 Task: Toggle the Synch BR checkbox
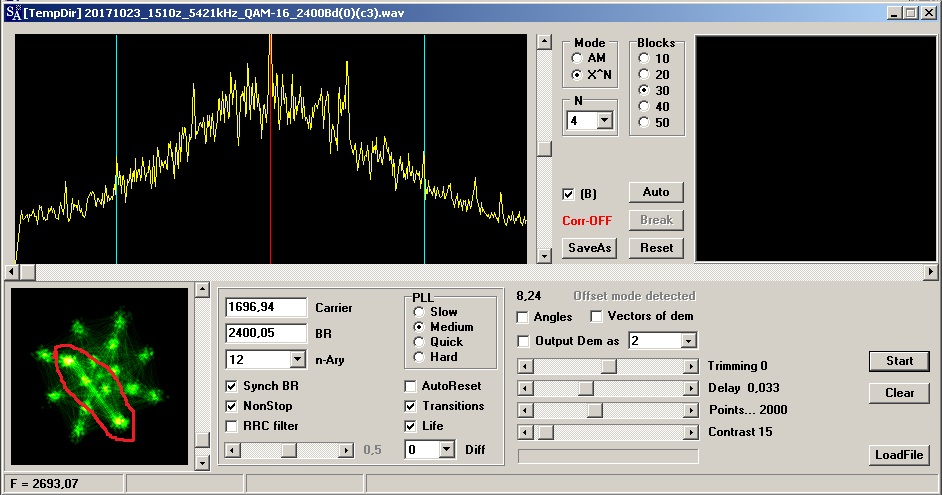pyautogui.click(x=233, y=386)
